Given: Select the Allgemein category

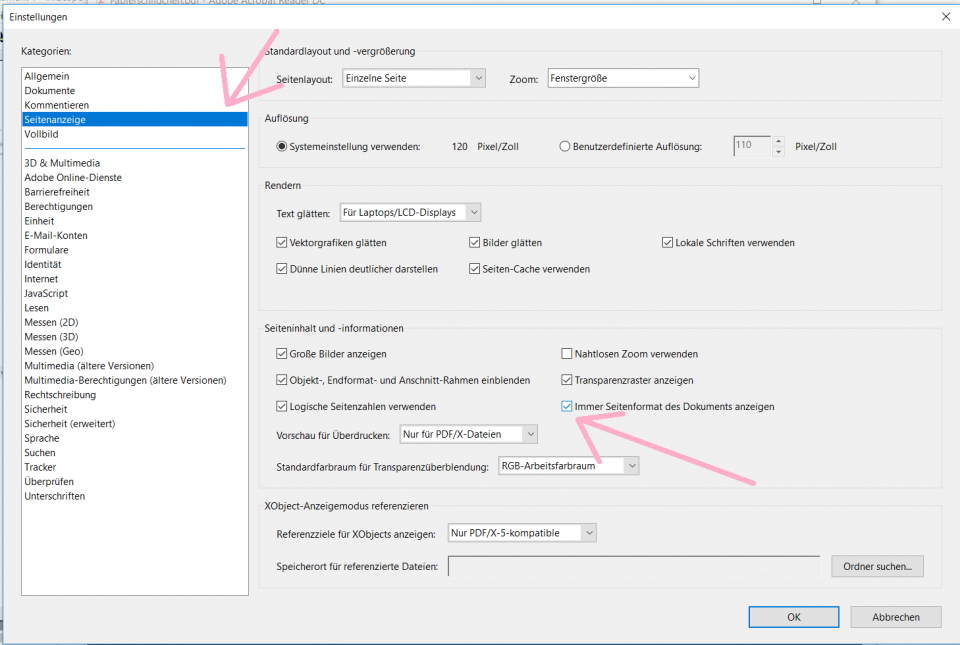Looking at the screenshot, I should pos(47,76).
